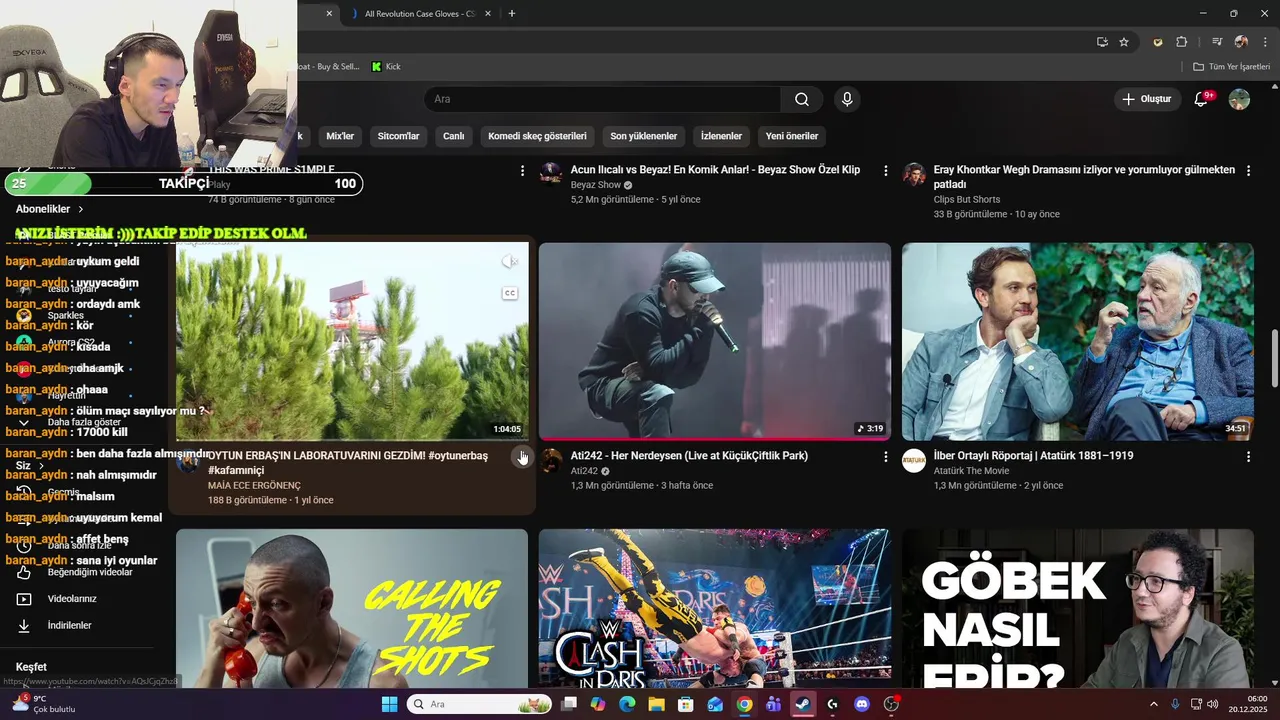Select the Yeni öneriler filter chip
Screen dimensions: 1280x720
(x=792, y=136)
